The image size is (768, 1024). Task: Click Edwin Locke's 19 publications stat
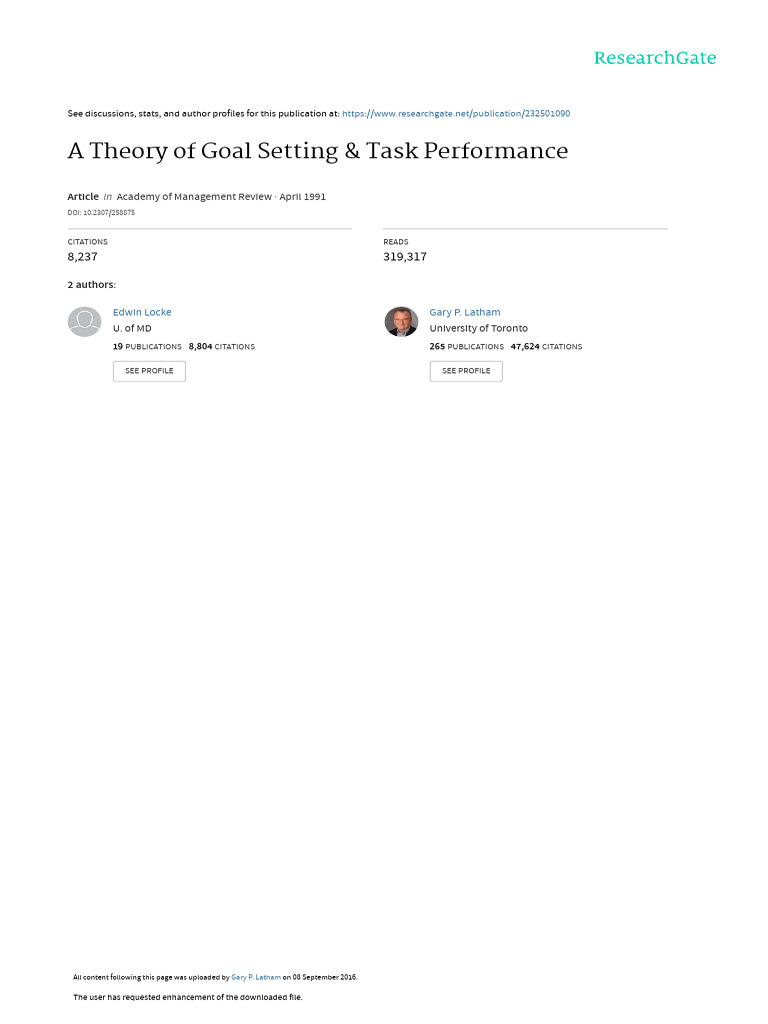tap(147, 347)
